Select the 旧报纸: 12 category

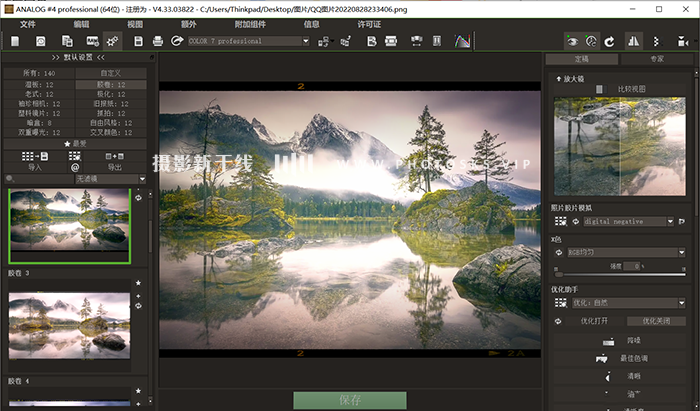click(x=111, y=104)
